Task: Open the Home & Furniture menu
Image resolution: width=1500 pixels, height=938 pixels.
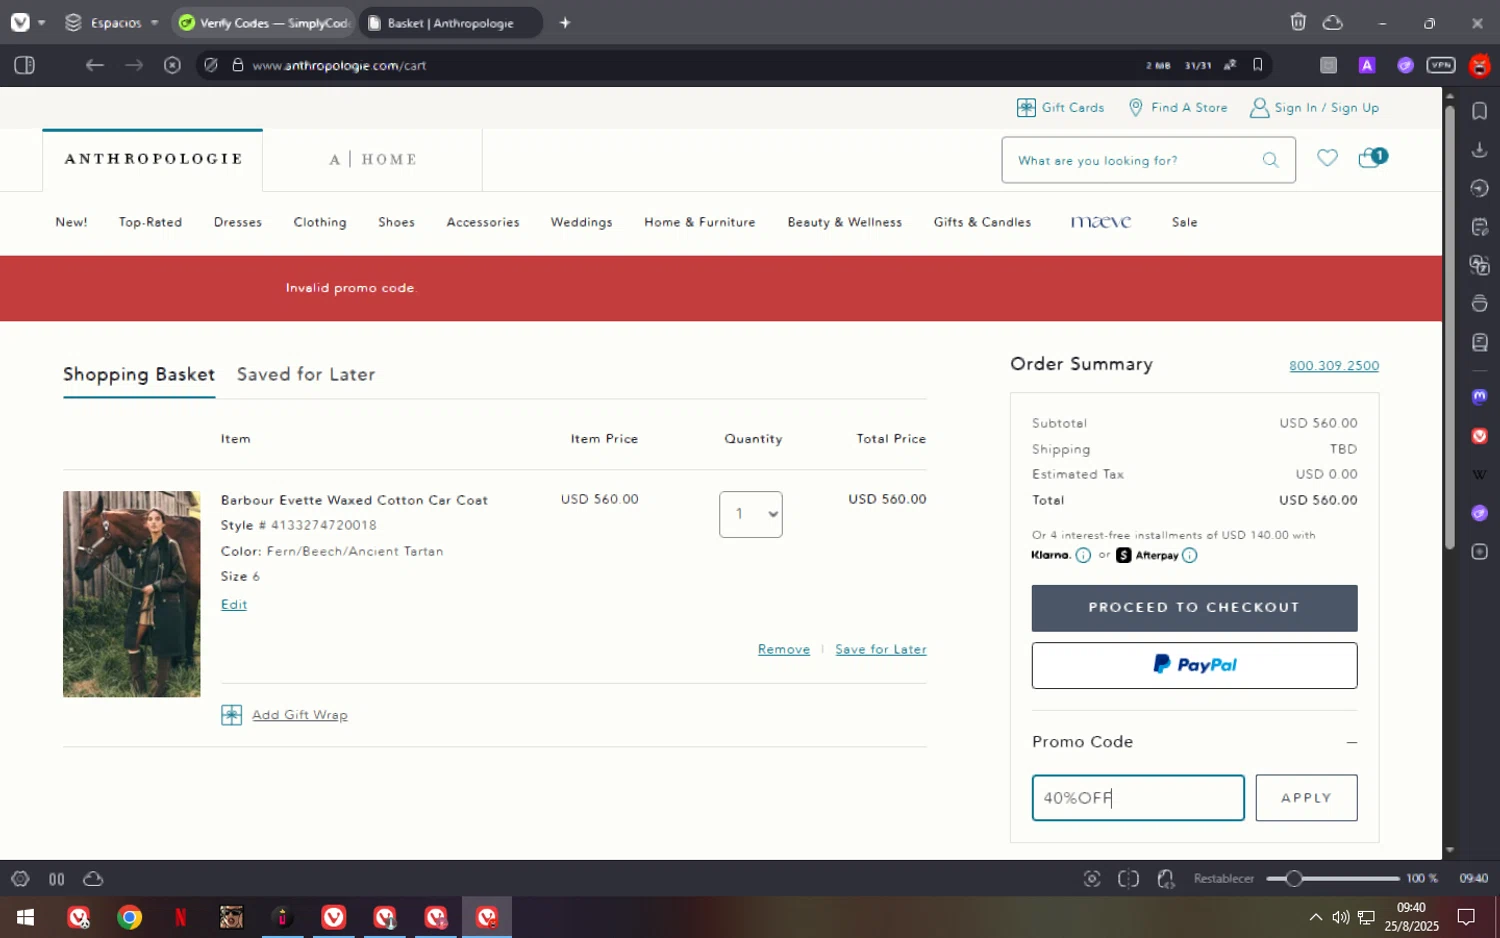Action: click(700, 222)
